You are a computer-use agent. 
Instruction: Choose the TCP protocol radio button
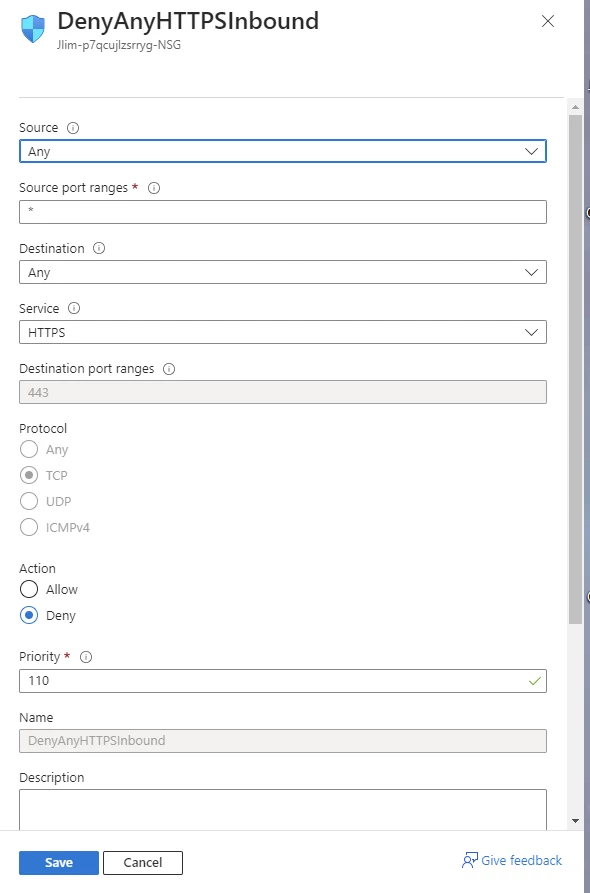click(x=29, y=476)
